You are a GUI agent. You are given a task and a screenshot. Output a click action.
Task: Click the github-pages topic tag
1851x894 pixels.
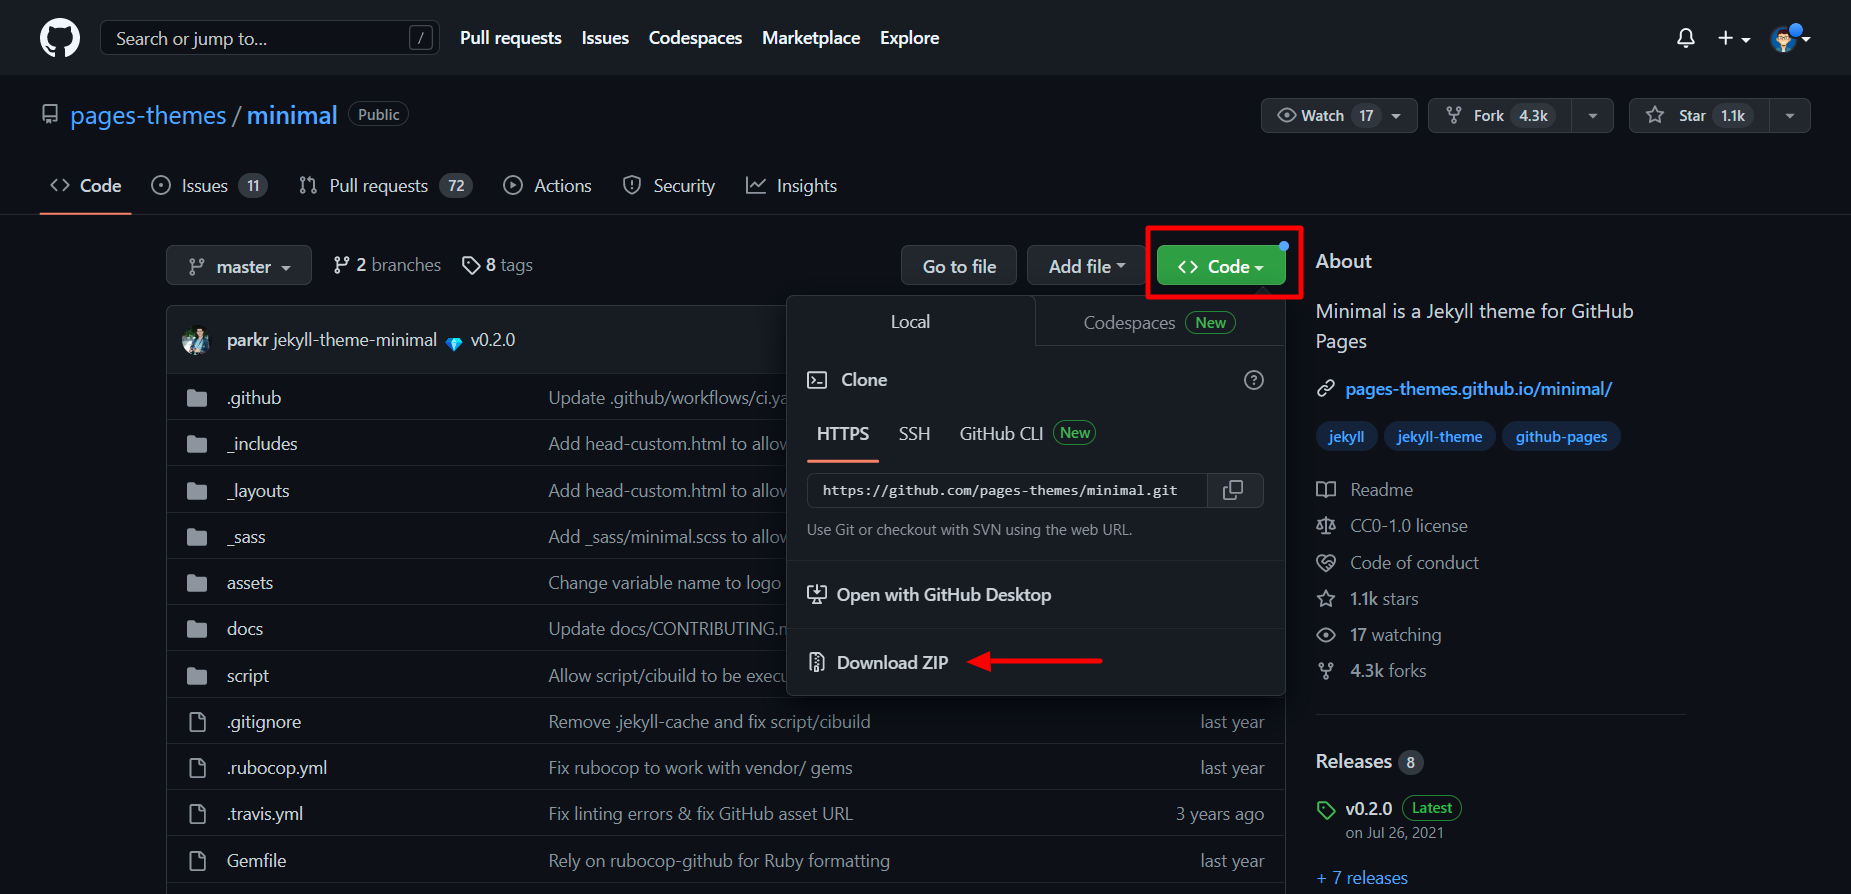pos(1561,437)
